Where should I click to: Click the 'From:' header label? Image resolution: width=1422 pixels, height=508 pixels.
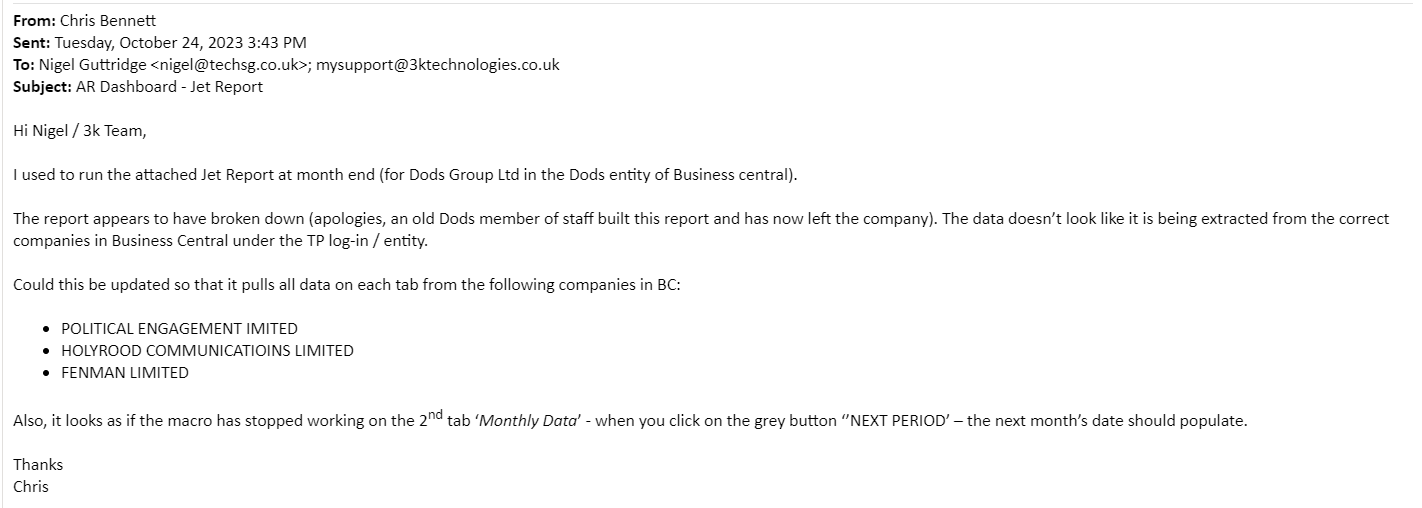(33, 20)
